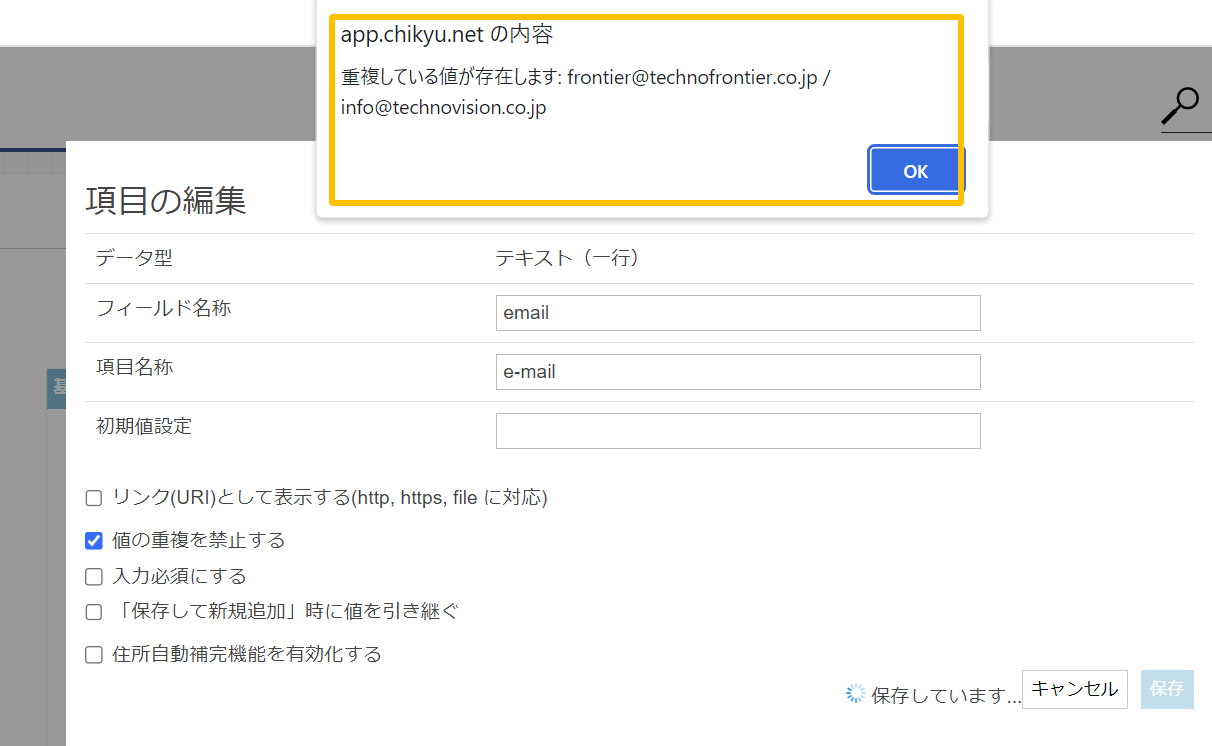Click the alert title app.chikyu.net の内容
Viewport: 1212px width, 746px height.
[447, 35]
